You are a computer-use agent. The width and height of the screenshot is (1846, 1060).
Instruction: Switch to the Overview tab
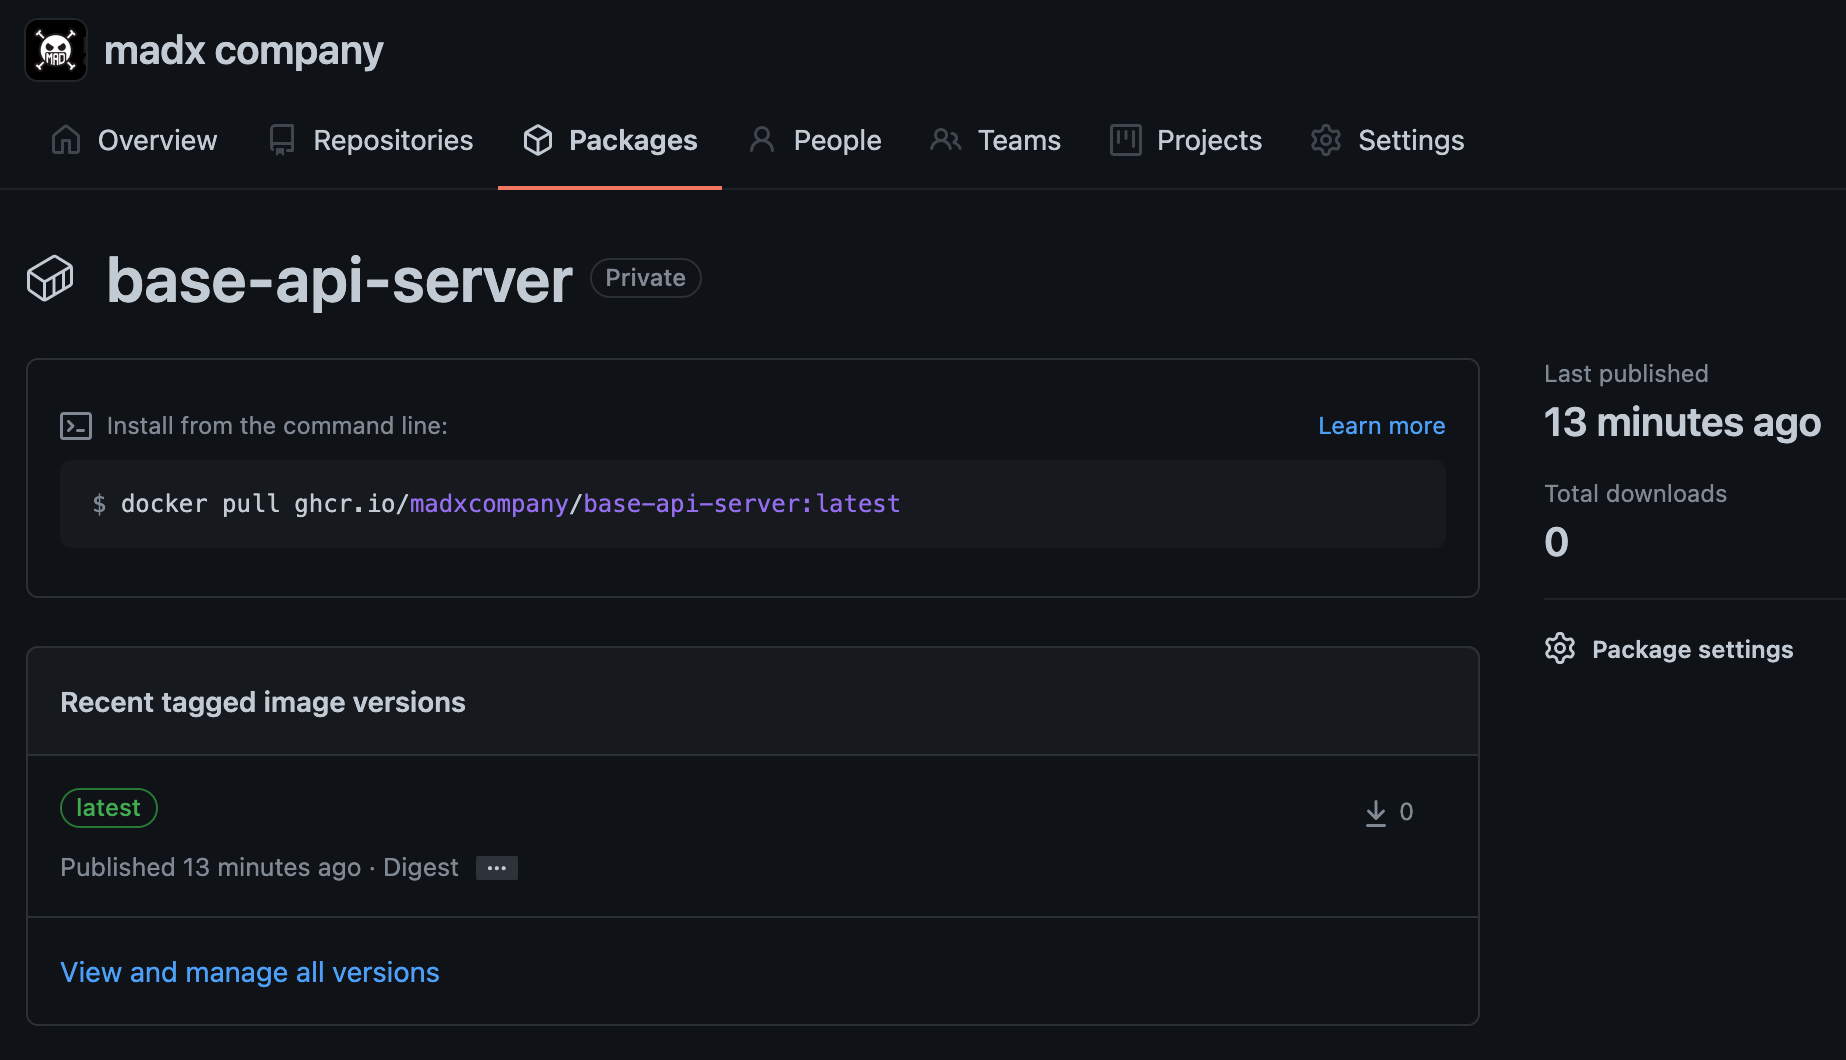point(134,140)
